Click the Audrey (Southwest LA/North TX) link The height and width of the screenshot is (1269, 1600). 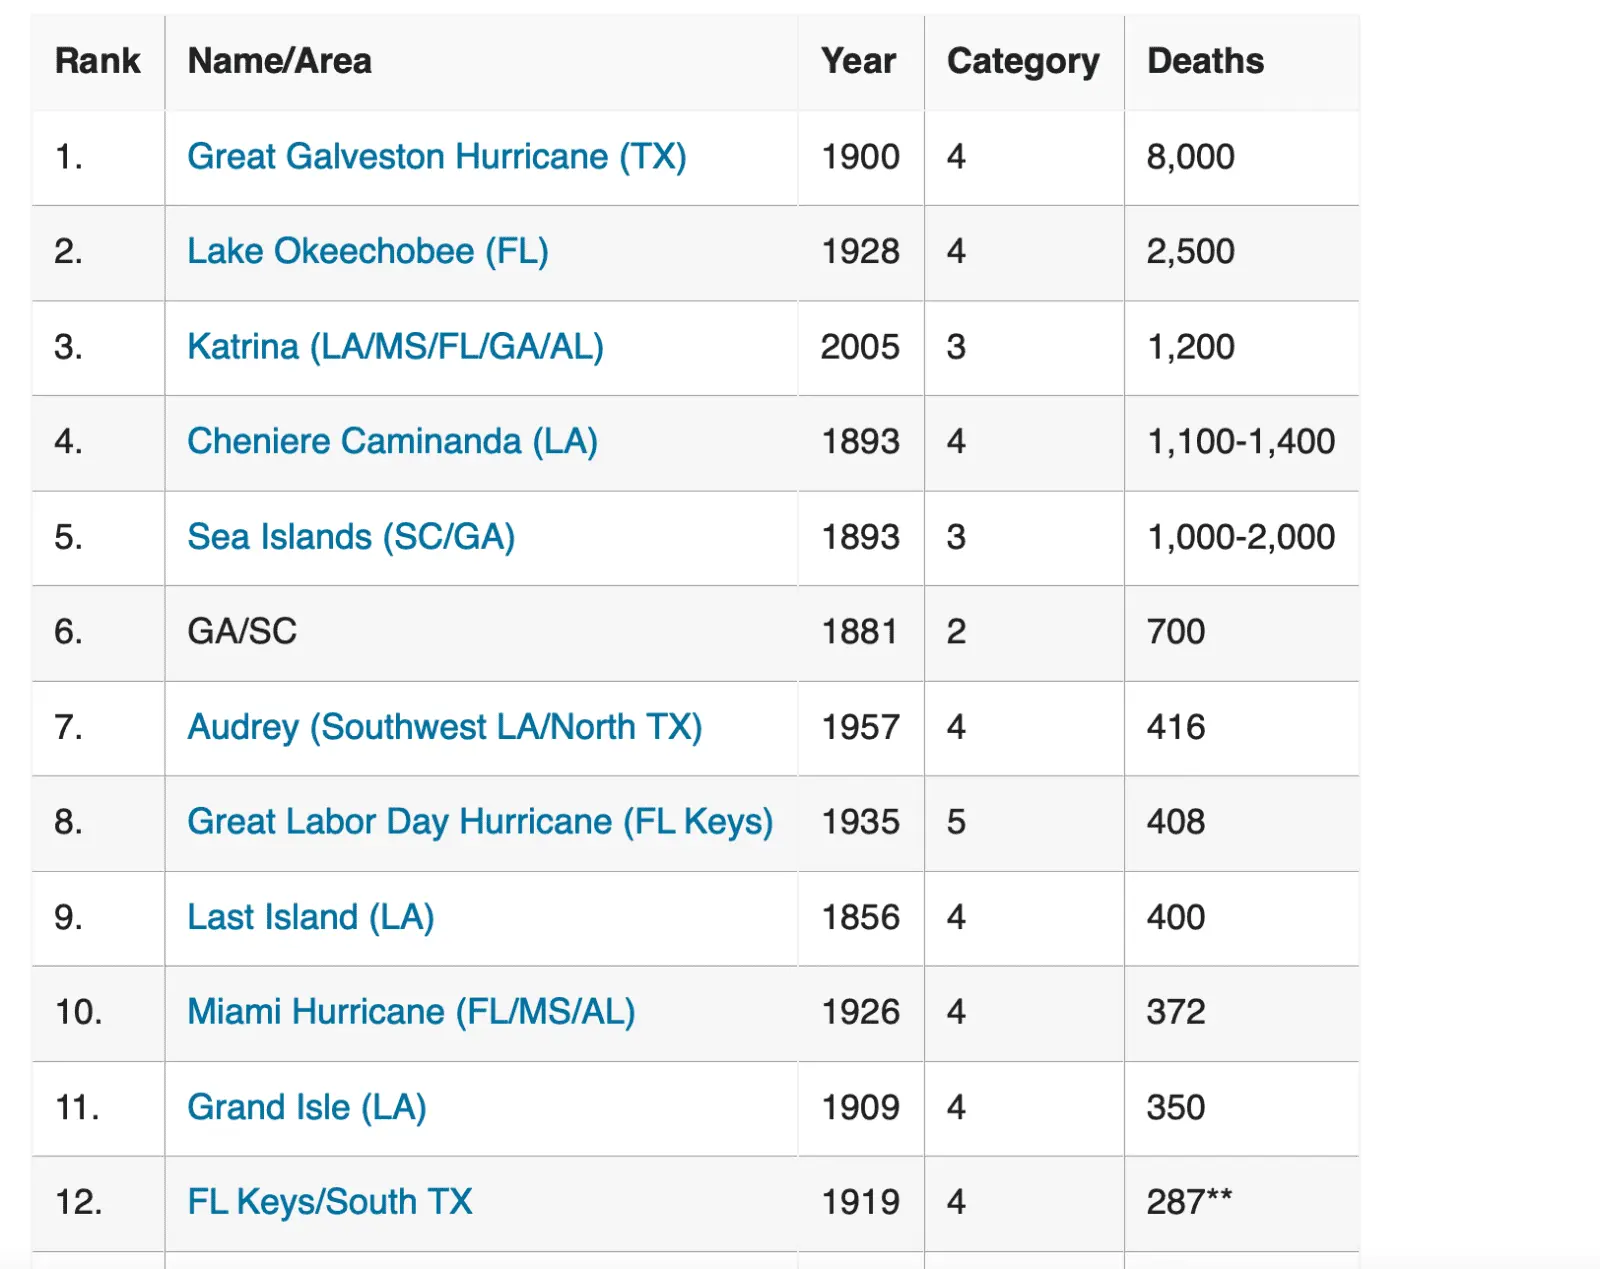pos(444,727)
